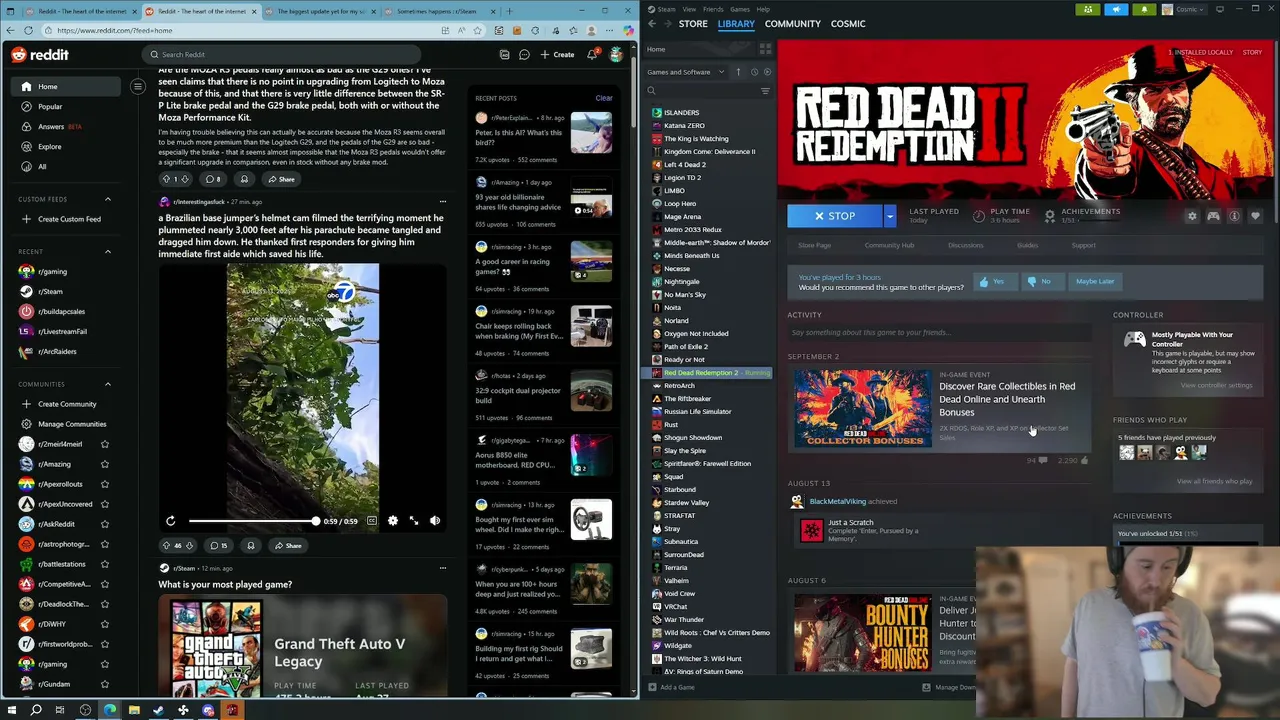
Task: Open Steam friends green button
Action: tap(1088, 9)
